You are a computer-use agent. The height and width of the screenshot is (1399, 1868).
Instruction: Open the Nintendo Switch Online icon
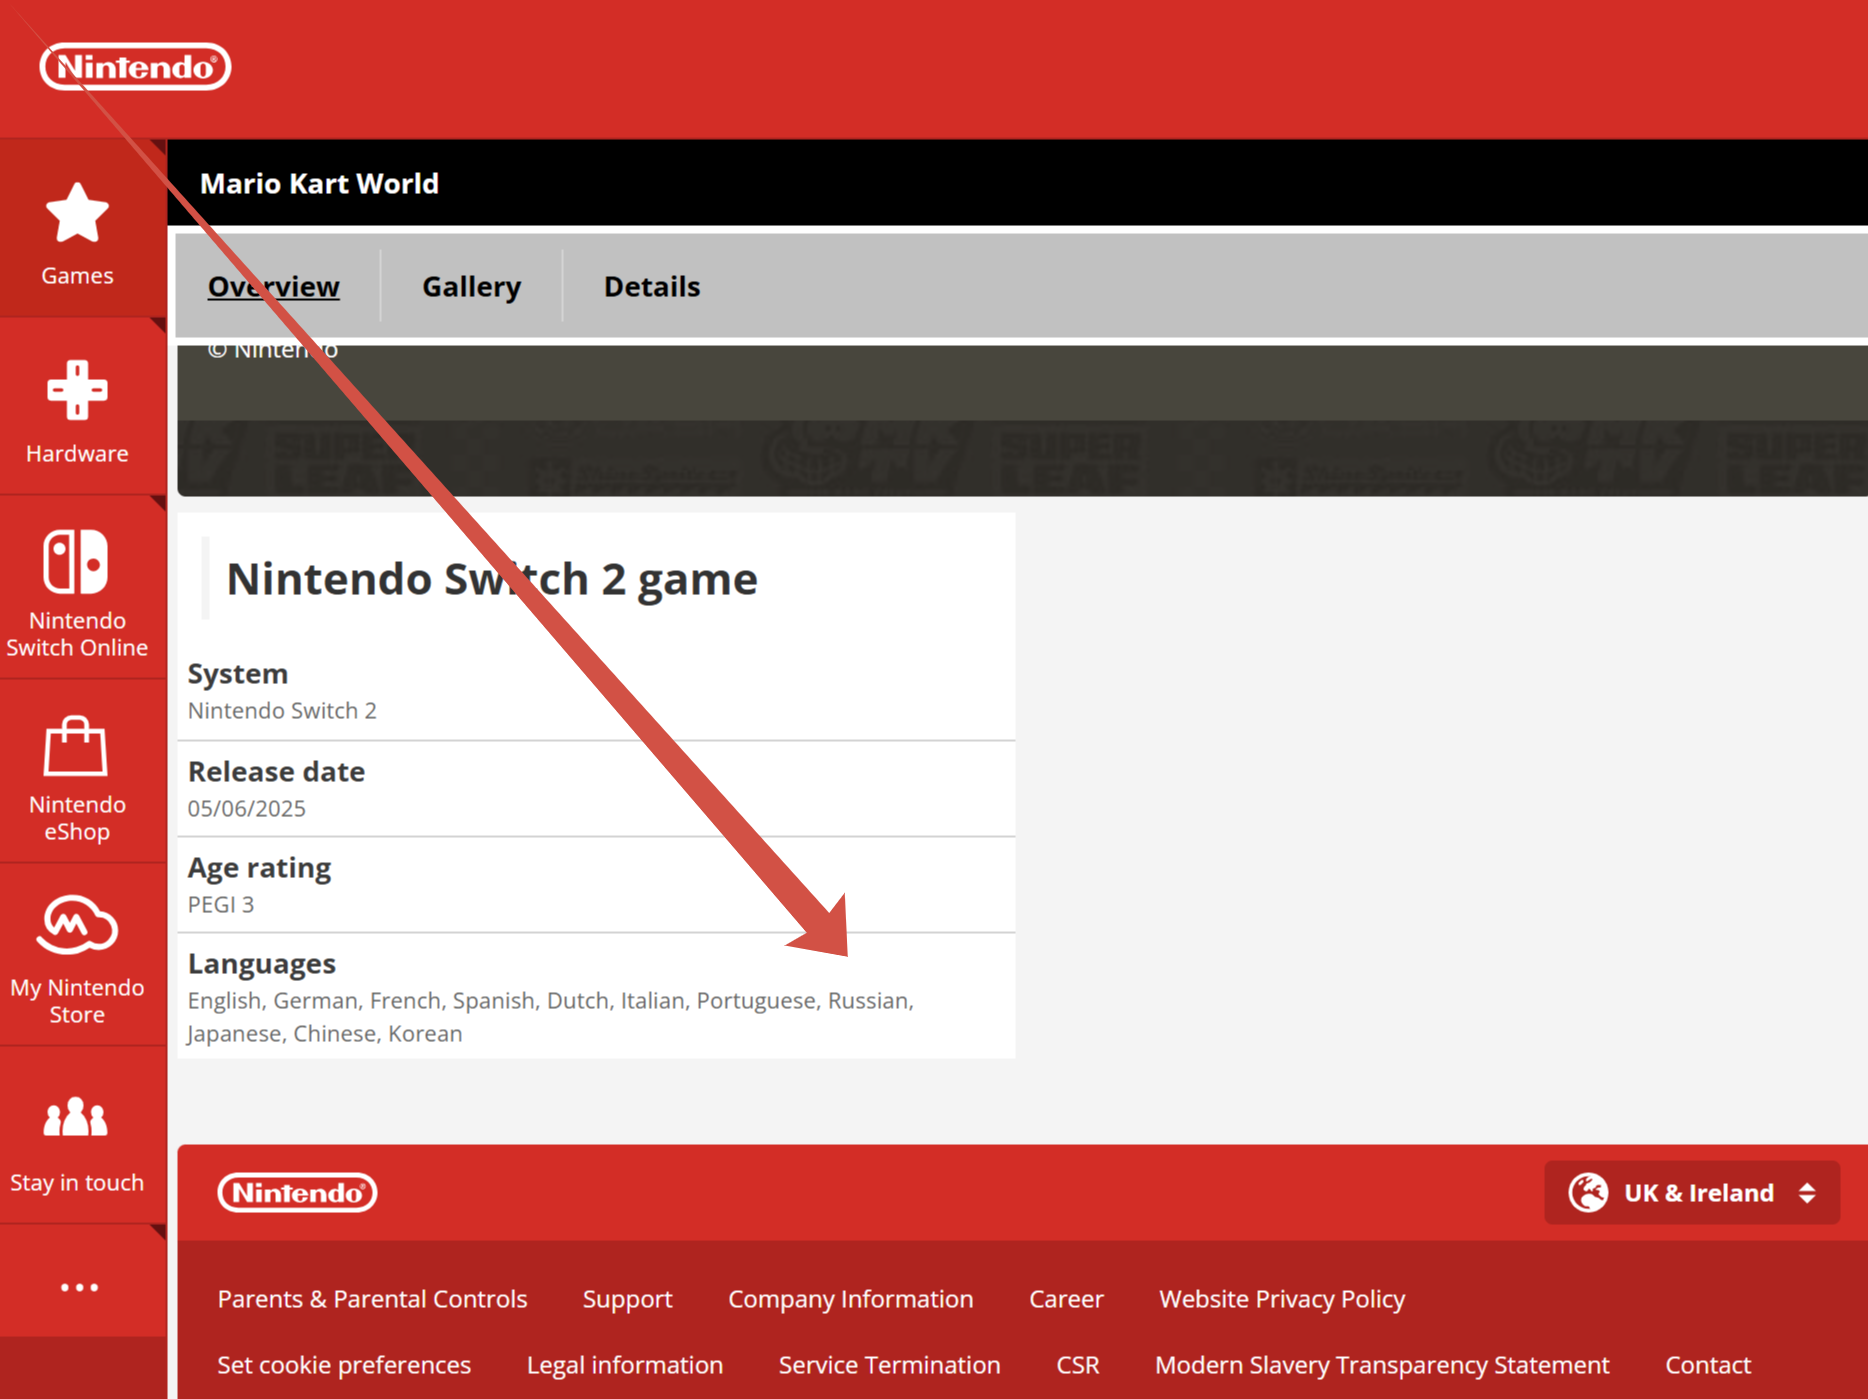point(76,562)
